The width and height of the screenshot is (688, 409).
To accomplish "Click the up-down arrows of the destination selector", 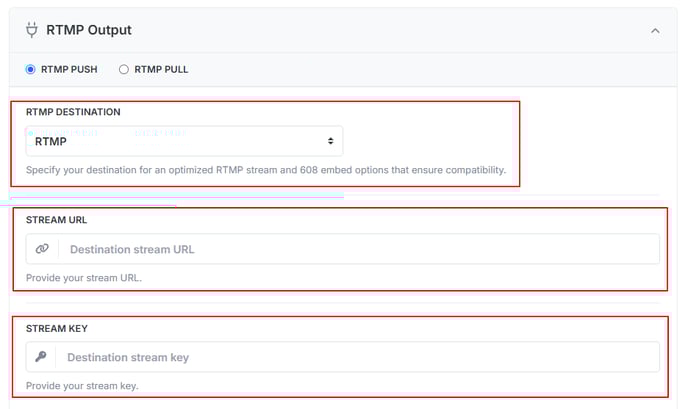I will (330, 141).
